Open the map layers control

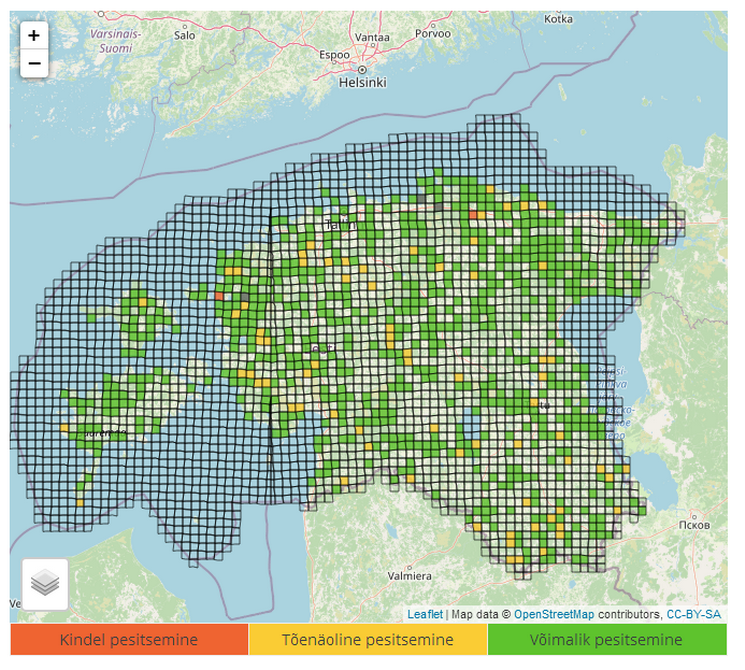(x=45, y=584)
